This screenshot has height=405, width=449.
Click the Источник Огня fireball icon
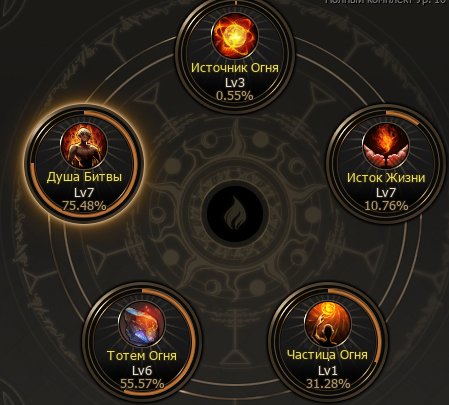tap(235, 35)
